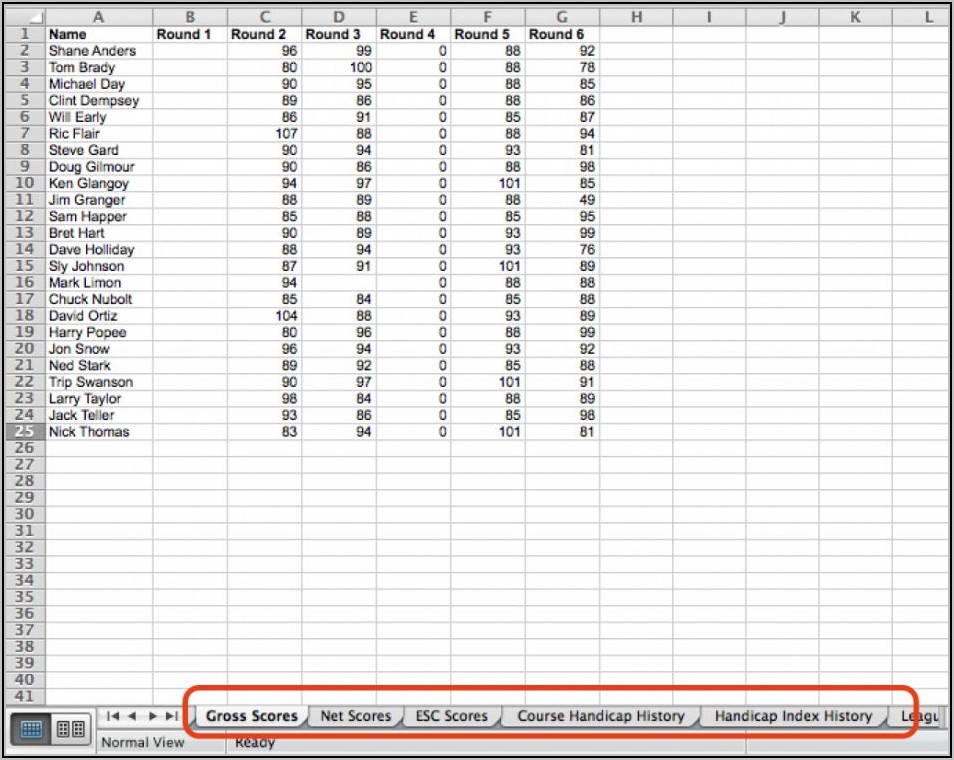Click the Round 2 header cell
The height and width of the screenshot is (760, 954).
coord(265,34)
